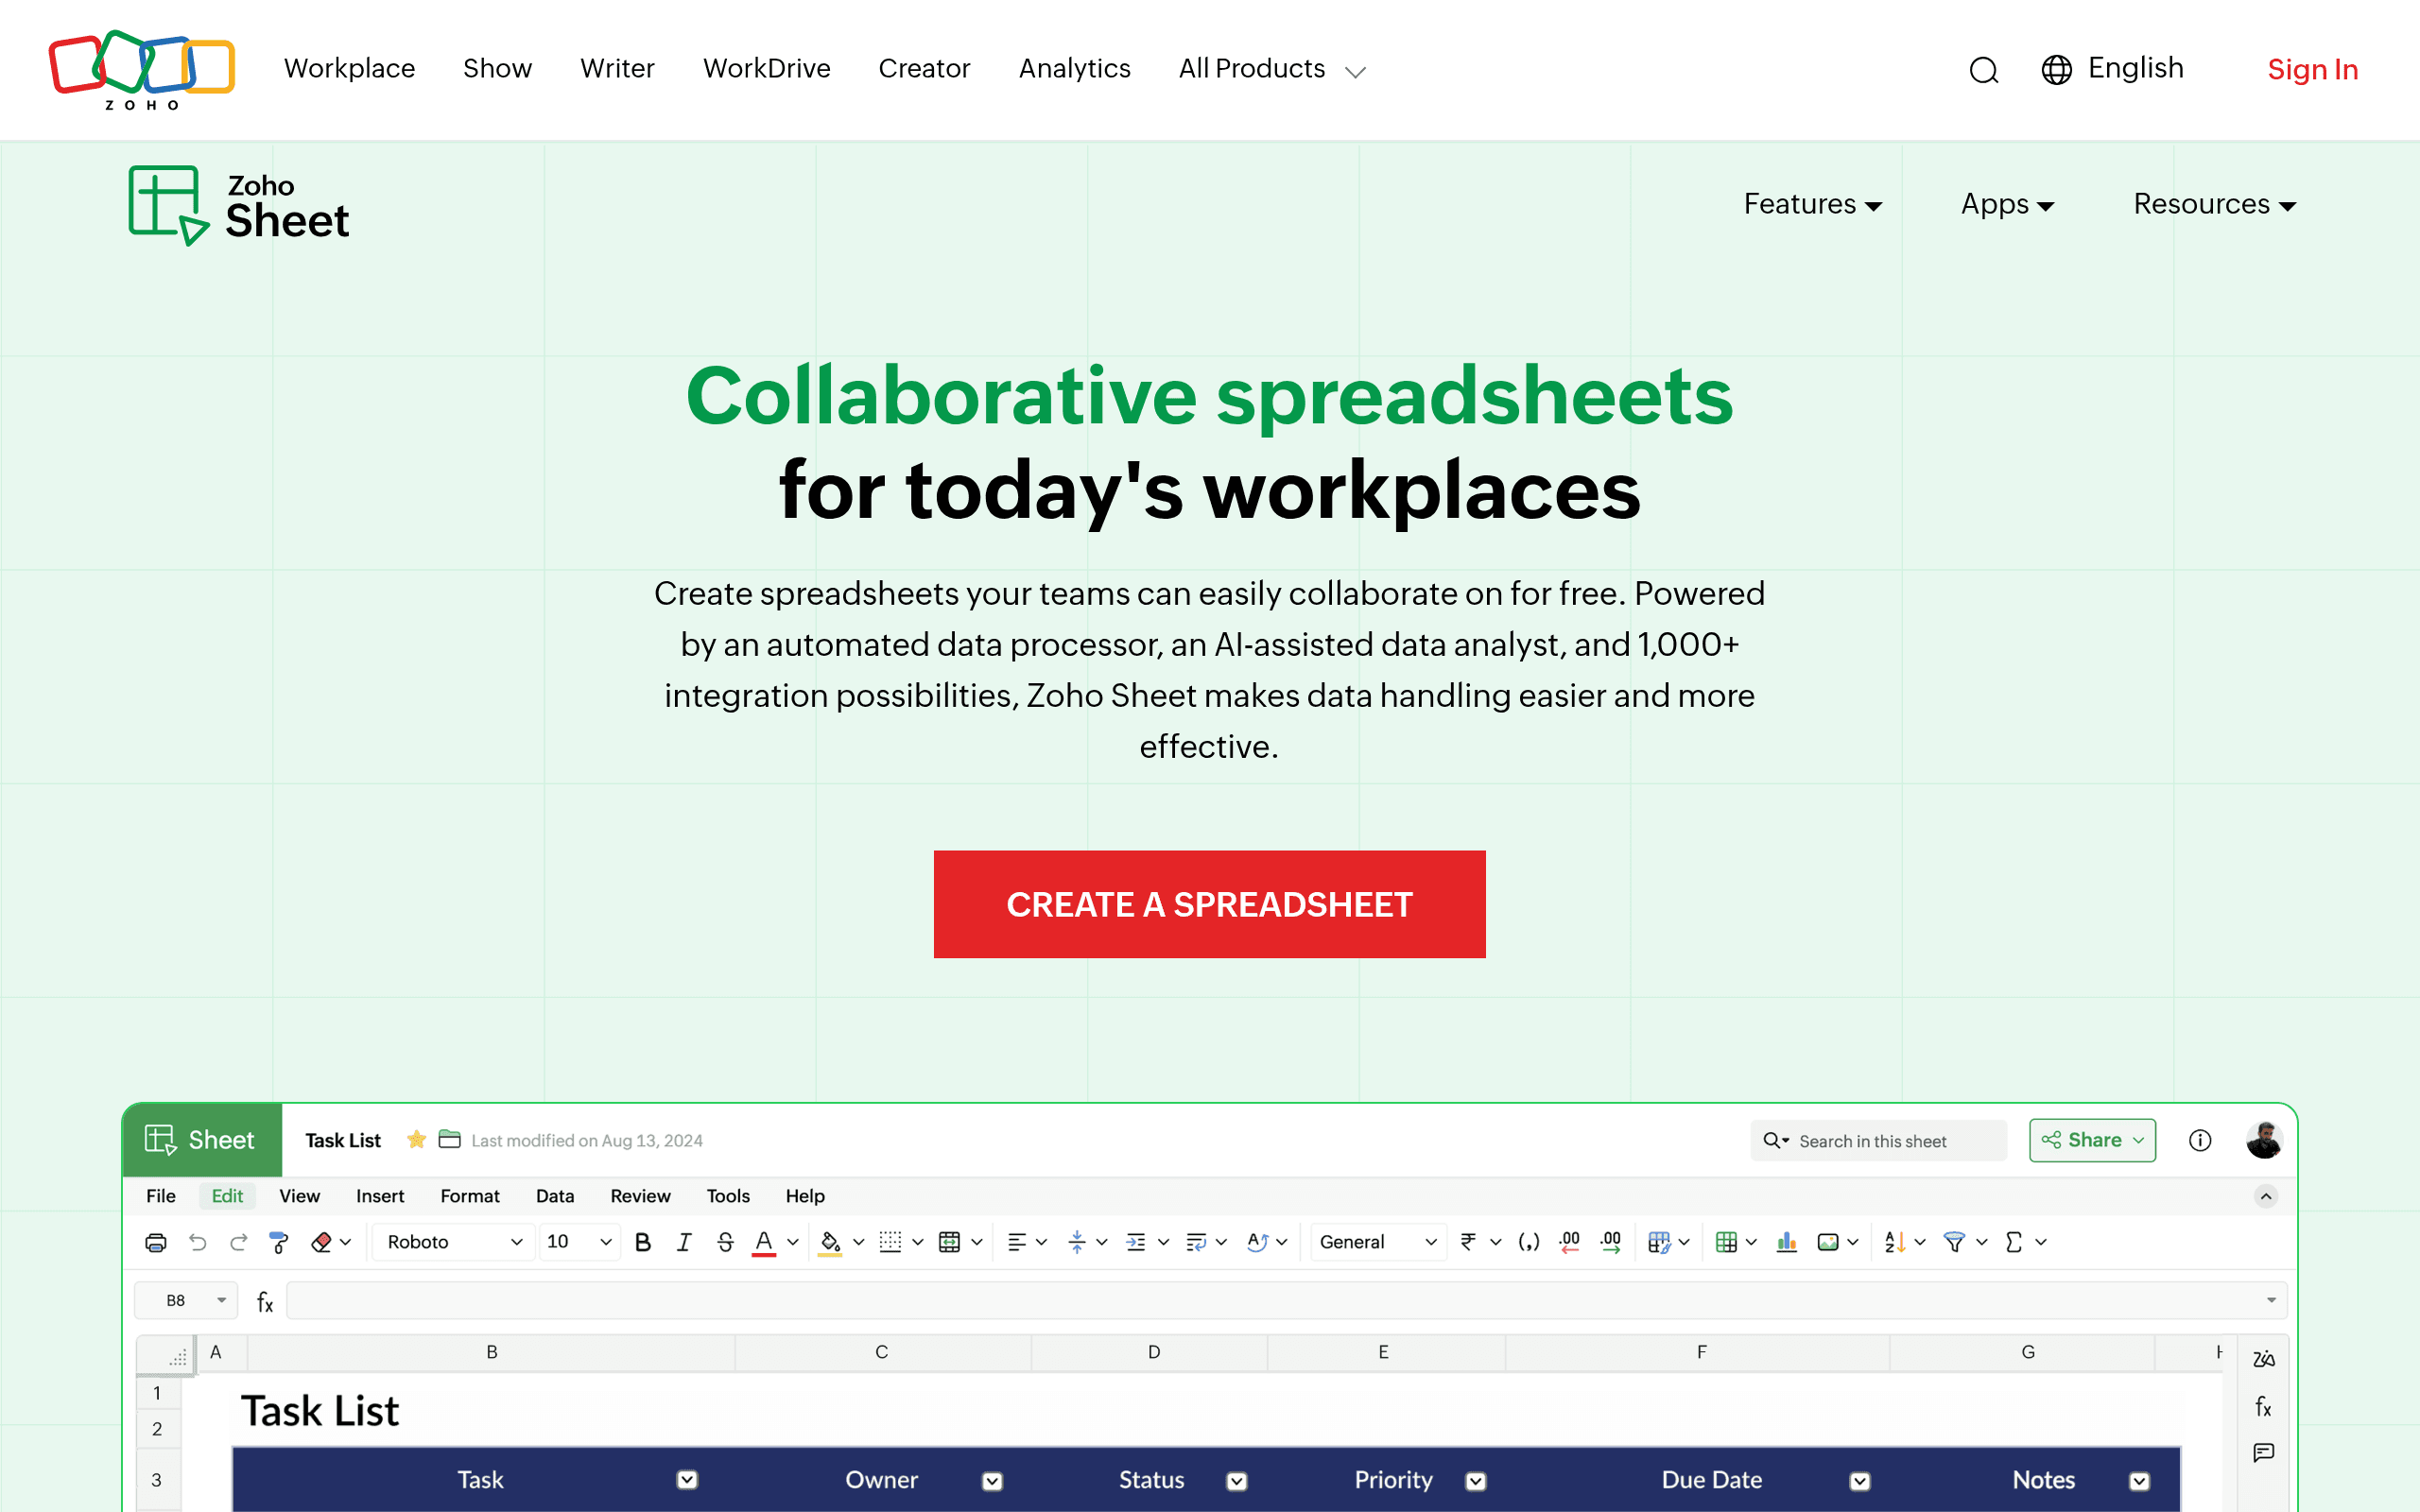Open the Resources dropdown menu

click(2215, 204)
